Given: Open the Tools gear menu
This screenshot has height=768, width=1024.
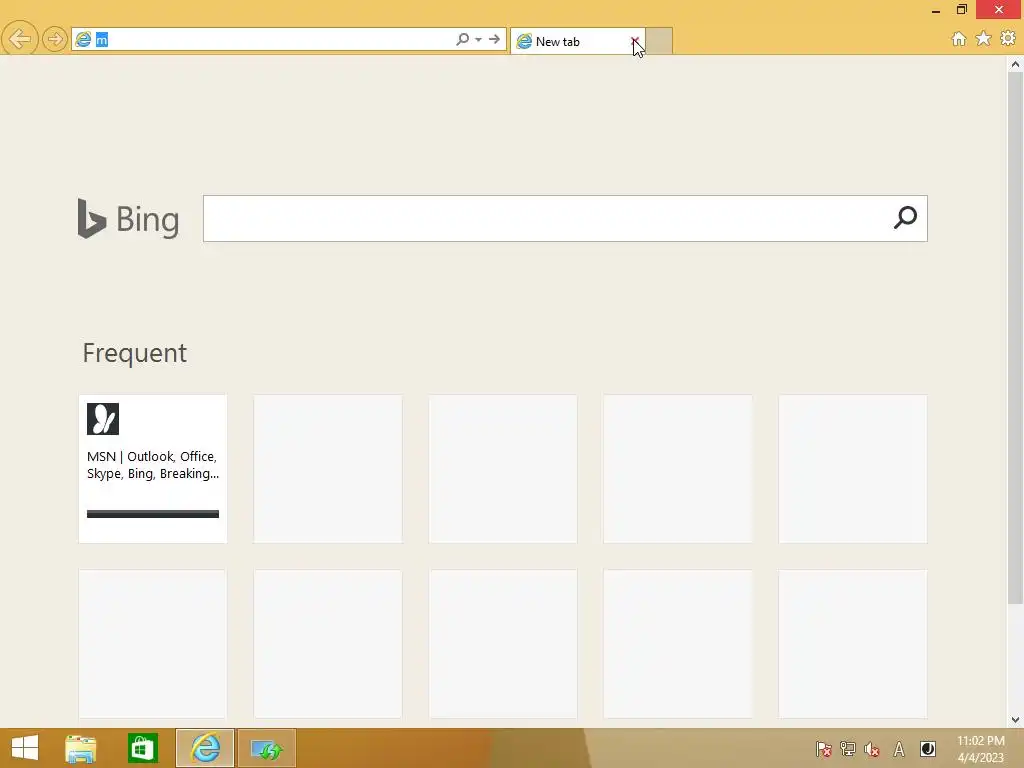Looking at the screenshot, I should point(1008,39).
